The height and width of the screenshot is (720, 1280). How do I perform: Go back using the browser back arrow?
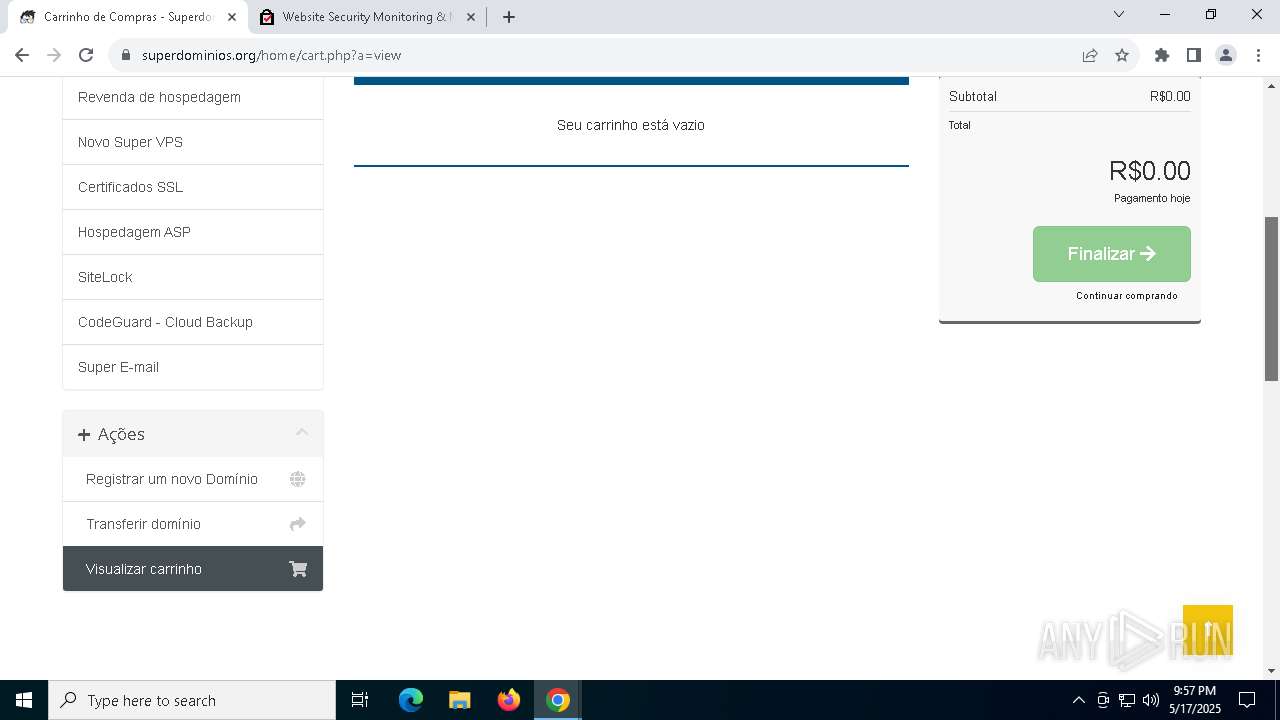(x=22, y=55)
